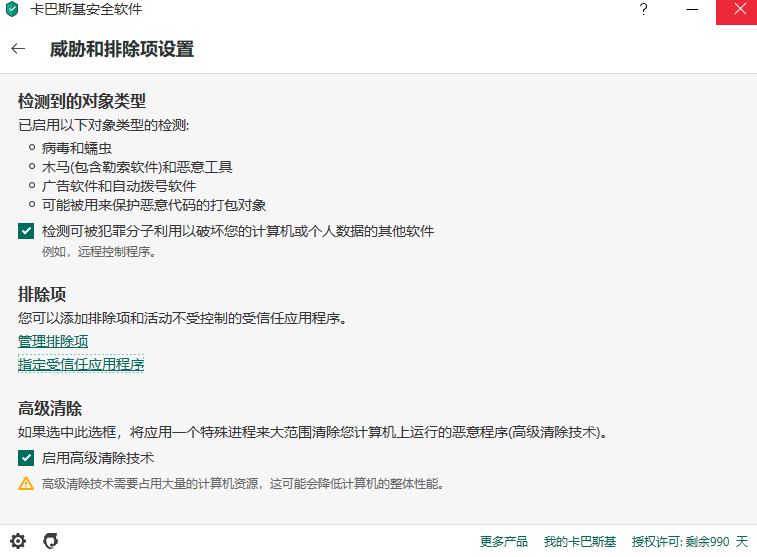Screen dimensions: 757x557
Task: Click the 排除项 section heading
Action: pos(42,294)
